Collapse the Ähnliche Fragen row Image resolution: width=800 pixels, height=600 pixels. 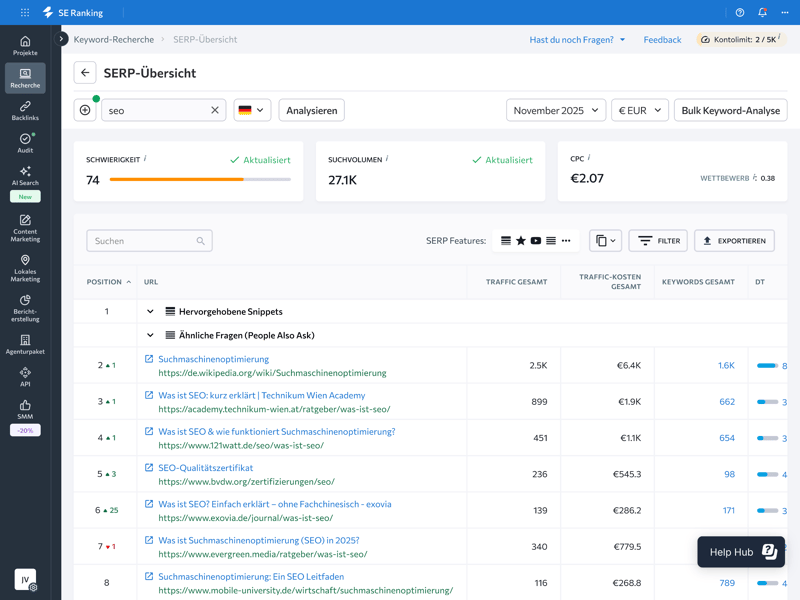[150, 336]
